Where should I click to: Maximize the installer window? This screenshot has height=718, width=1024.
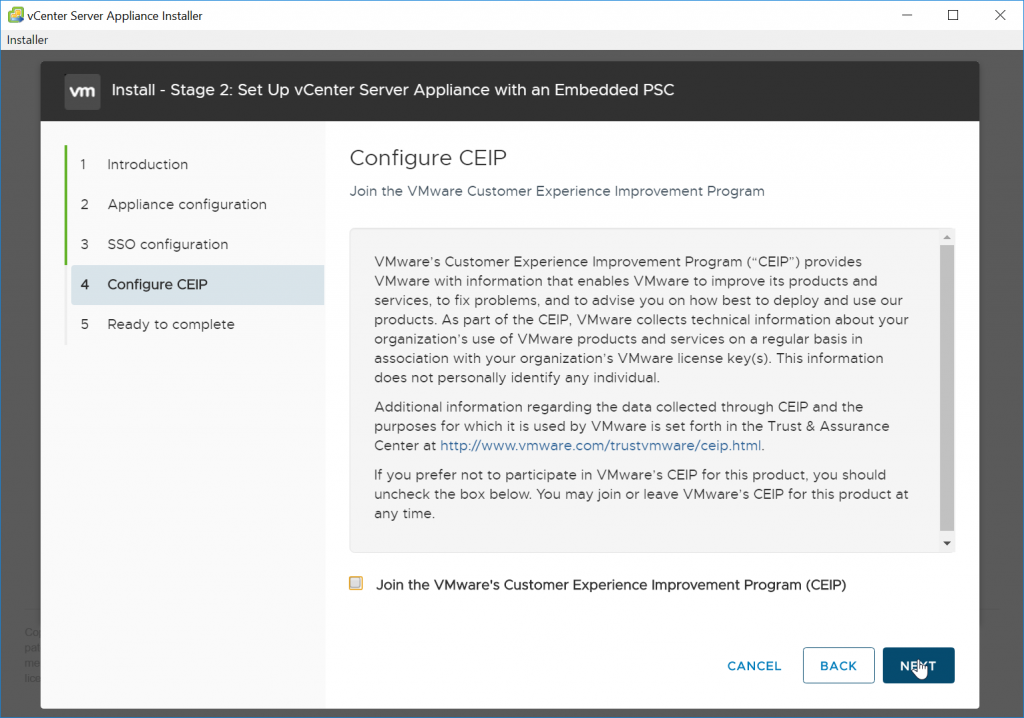click(x=953, y=15)
